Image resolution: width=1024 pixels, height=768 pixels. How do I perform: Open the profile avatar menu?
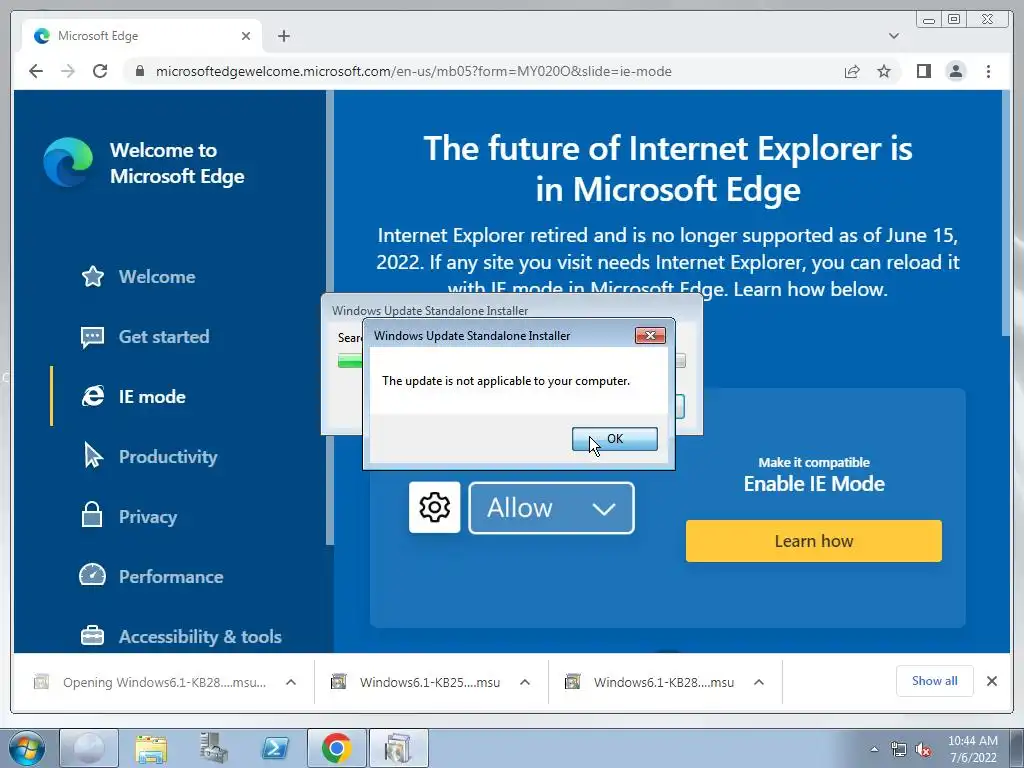click(955, 71)
